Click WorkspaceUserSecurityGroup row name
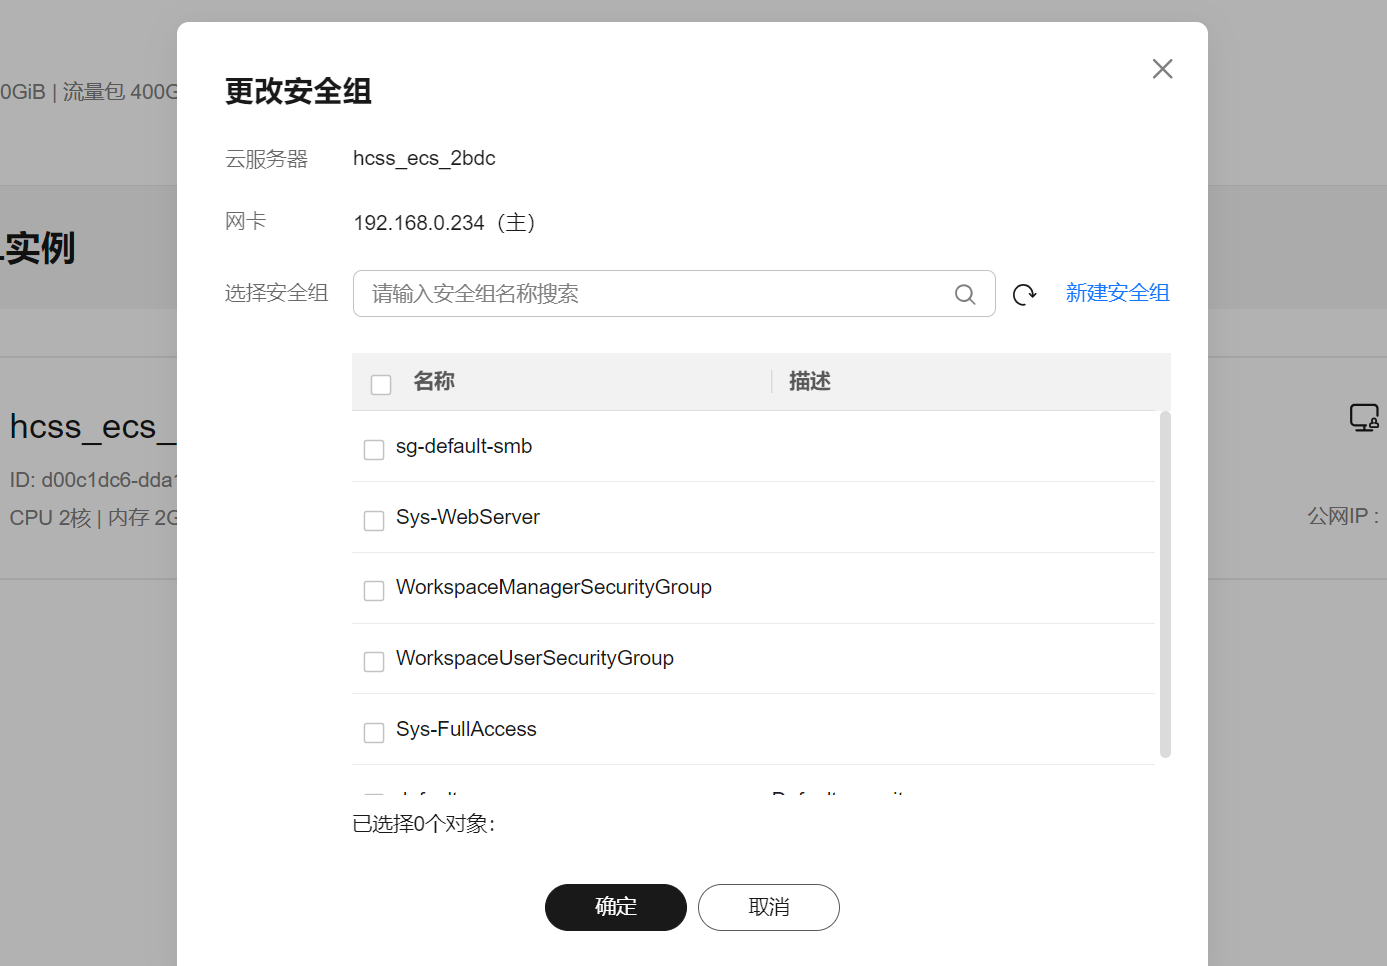Screen dimensions: 1387x966 [535, 658]
